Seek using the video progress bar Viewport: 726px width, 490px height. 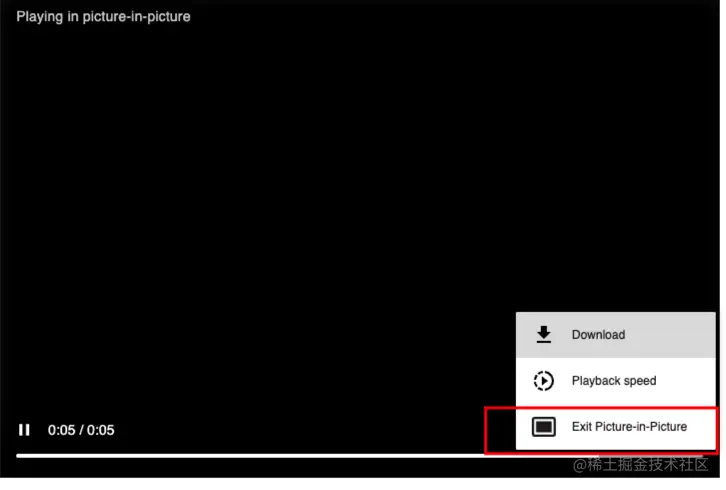[x=359, y=456]
